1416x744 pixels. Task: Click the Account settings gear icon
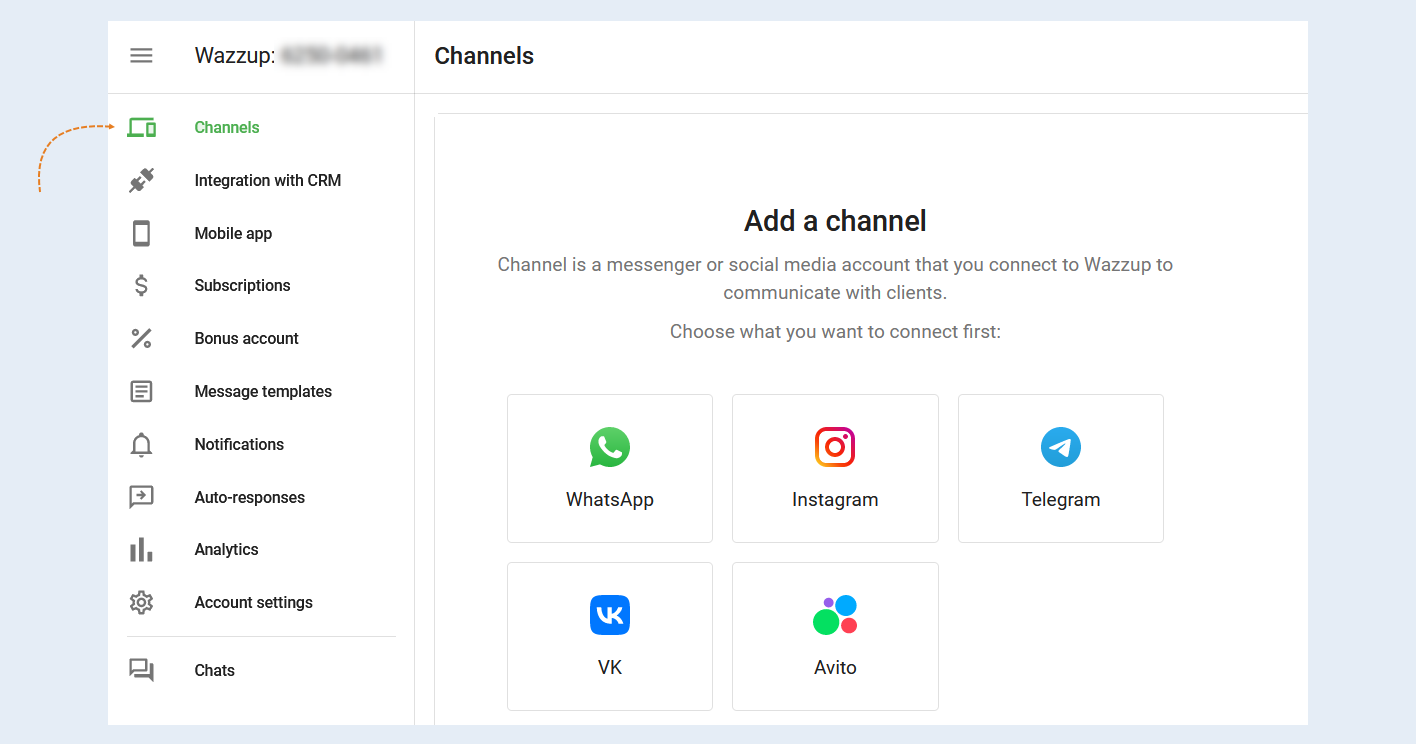pyautogui.click(x=141, y=603)
